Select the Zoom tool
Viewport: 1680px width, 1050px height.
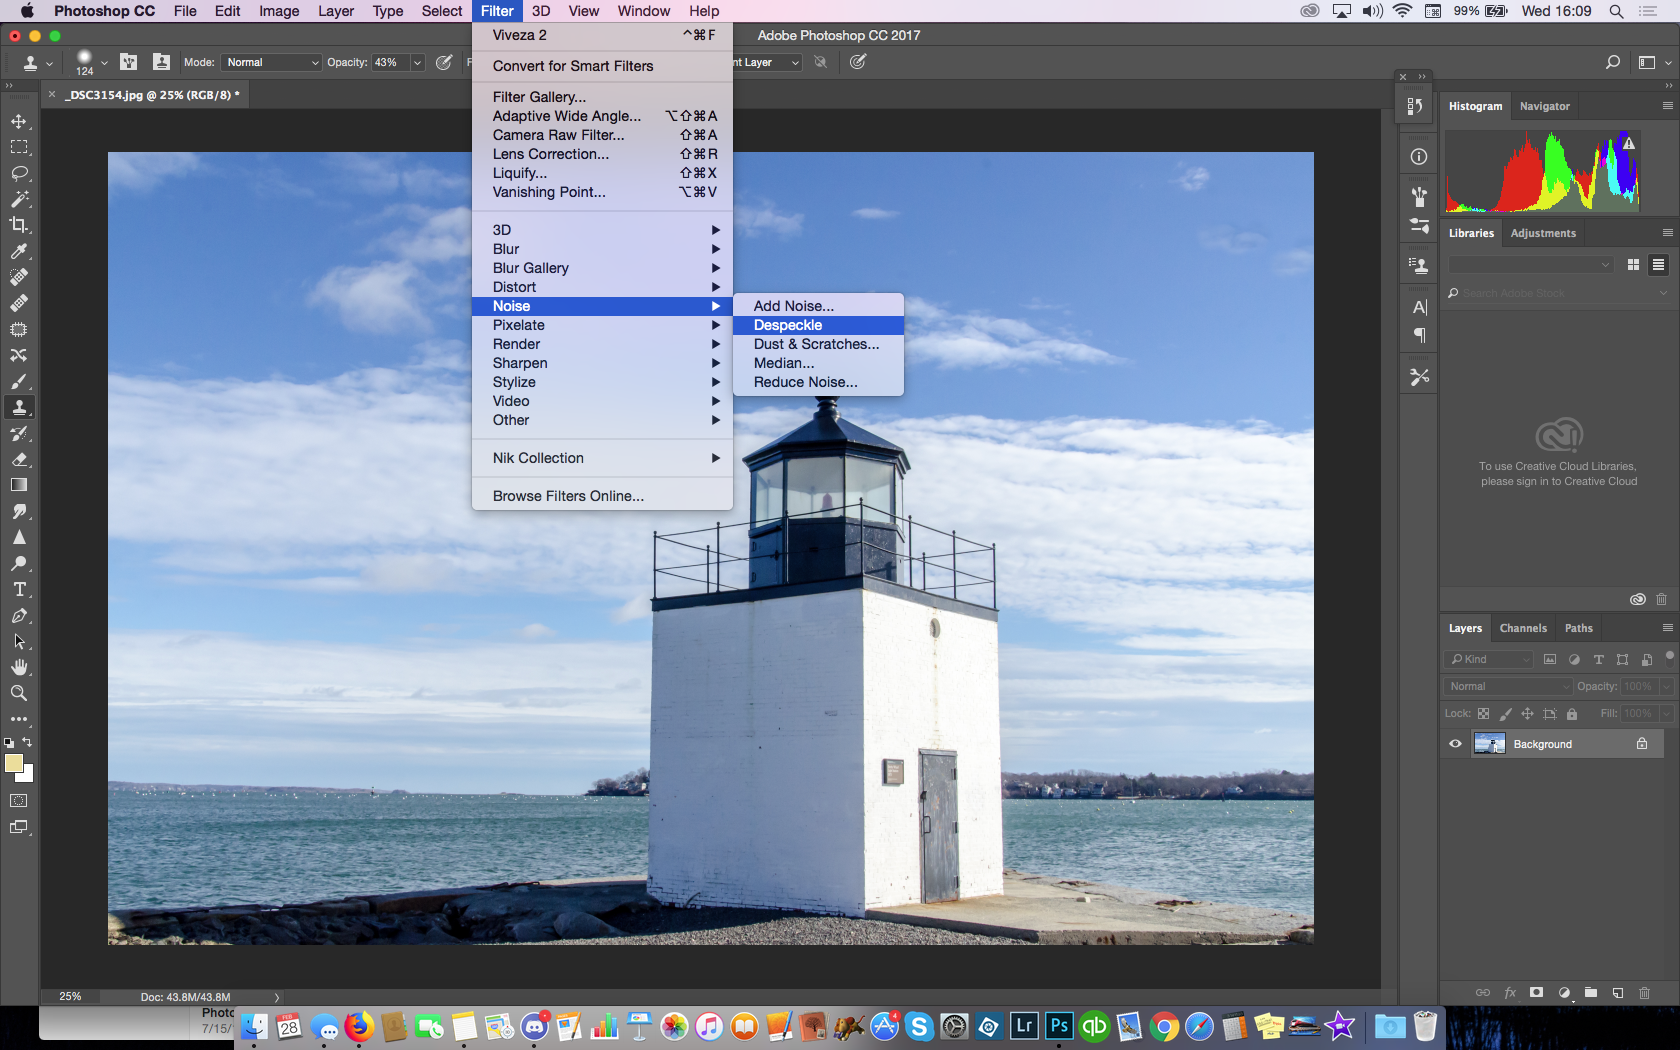tap(19, 693)
